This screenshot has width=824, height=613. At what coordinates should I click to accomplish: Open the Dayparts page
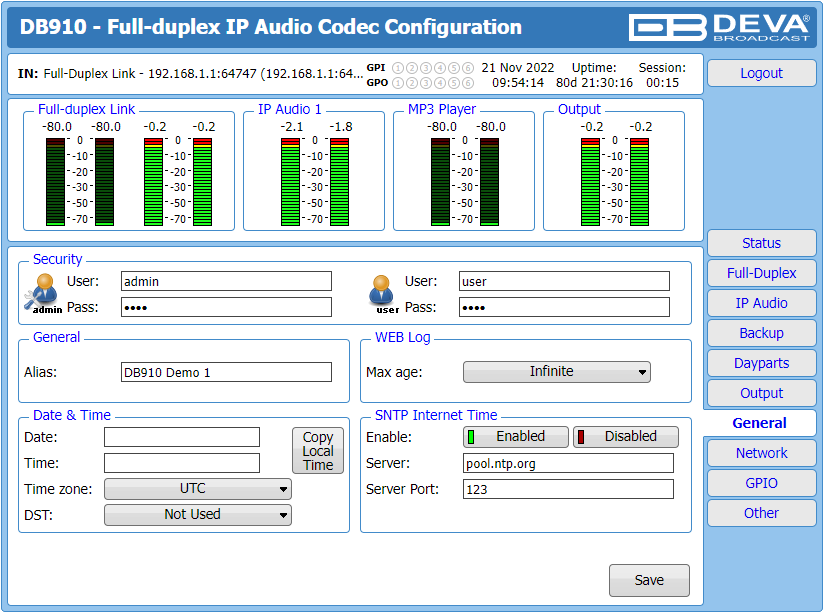point(761,363)
